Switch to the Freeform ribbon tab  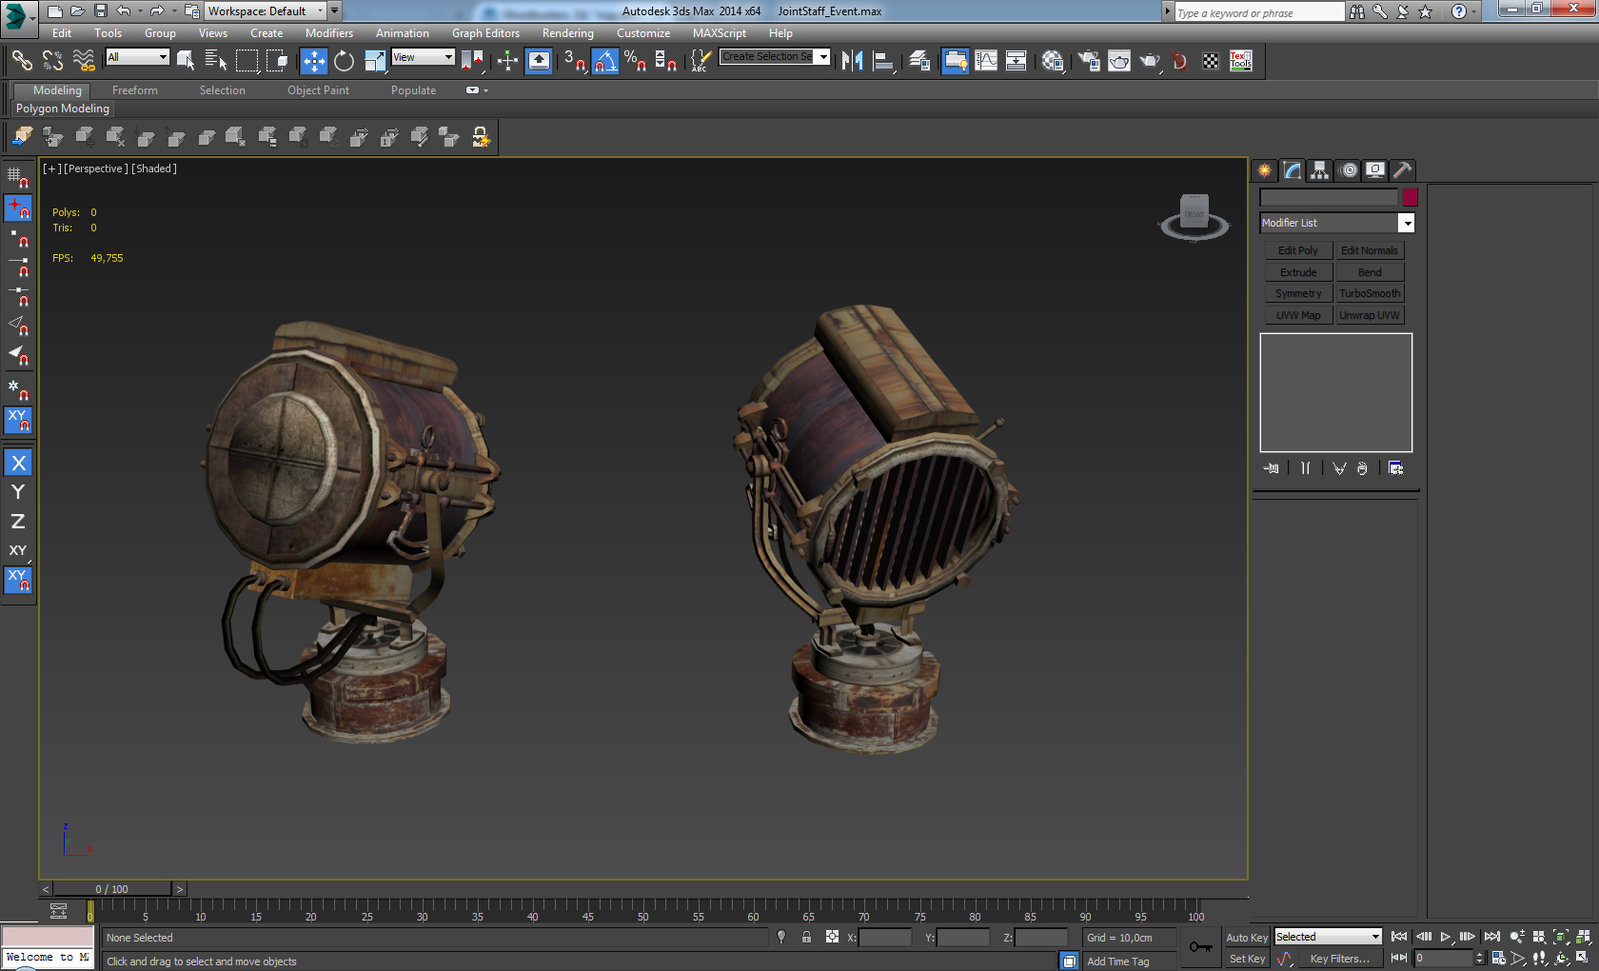pos(135,90)
